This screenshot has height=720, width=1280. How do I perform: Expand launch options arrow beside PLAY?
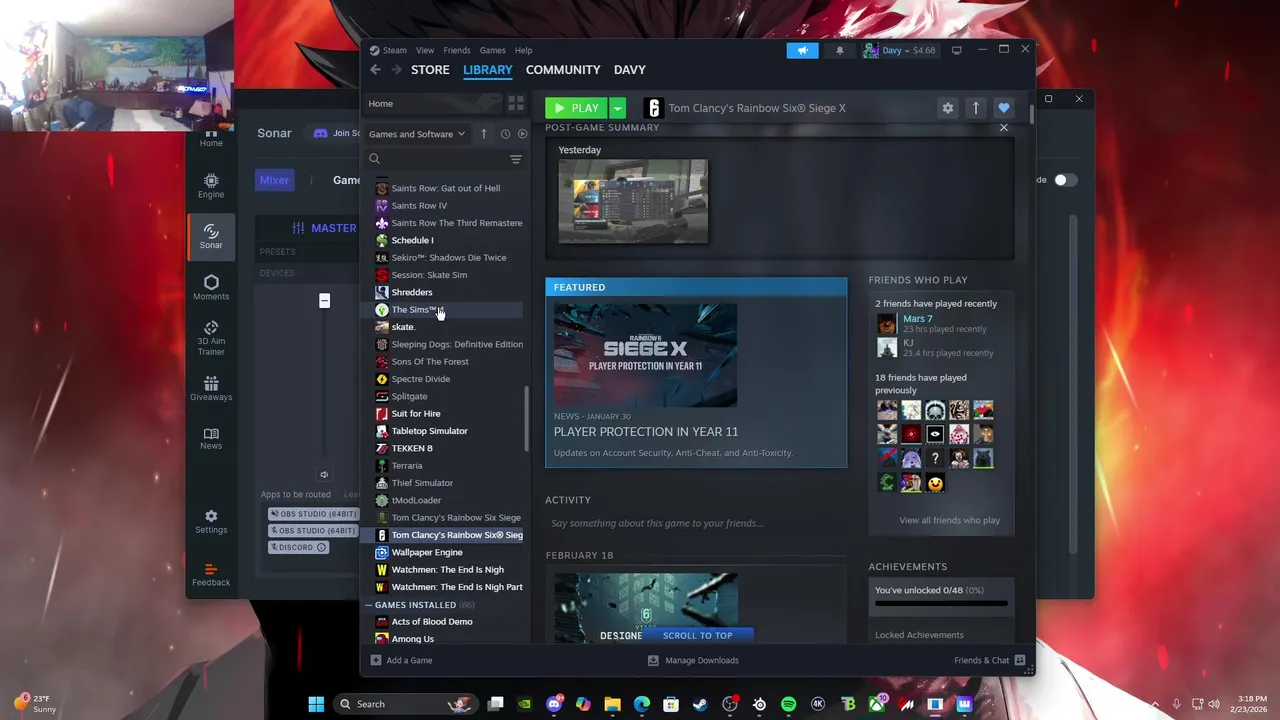pos(618,108)
